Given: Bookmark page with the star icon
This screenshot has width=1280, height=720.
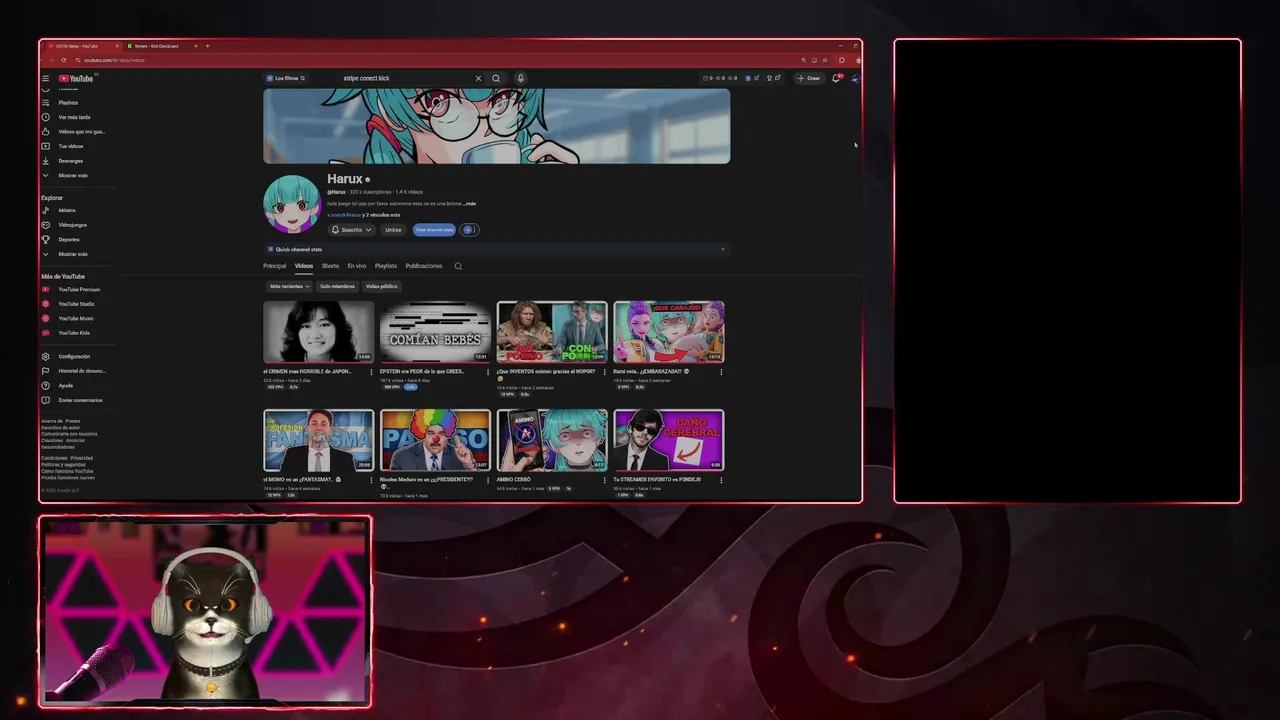Looking at the screenshot, I should [x=824, y=60].
